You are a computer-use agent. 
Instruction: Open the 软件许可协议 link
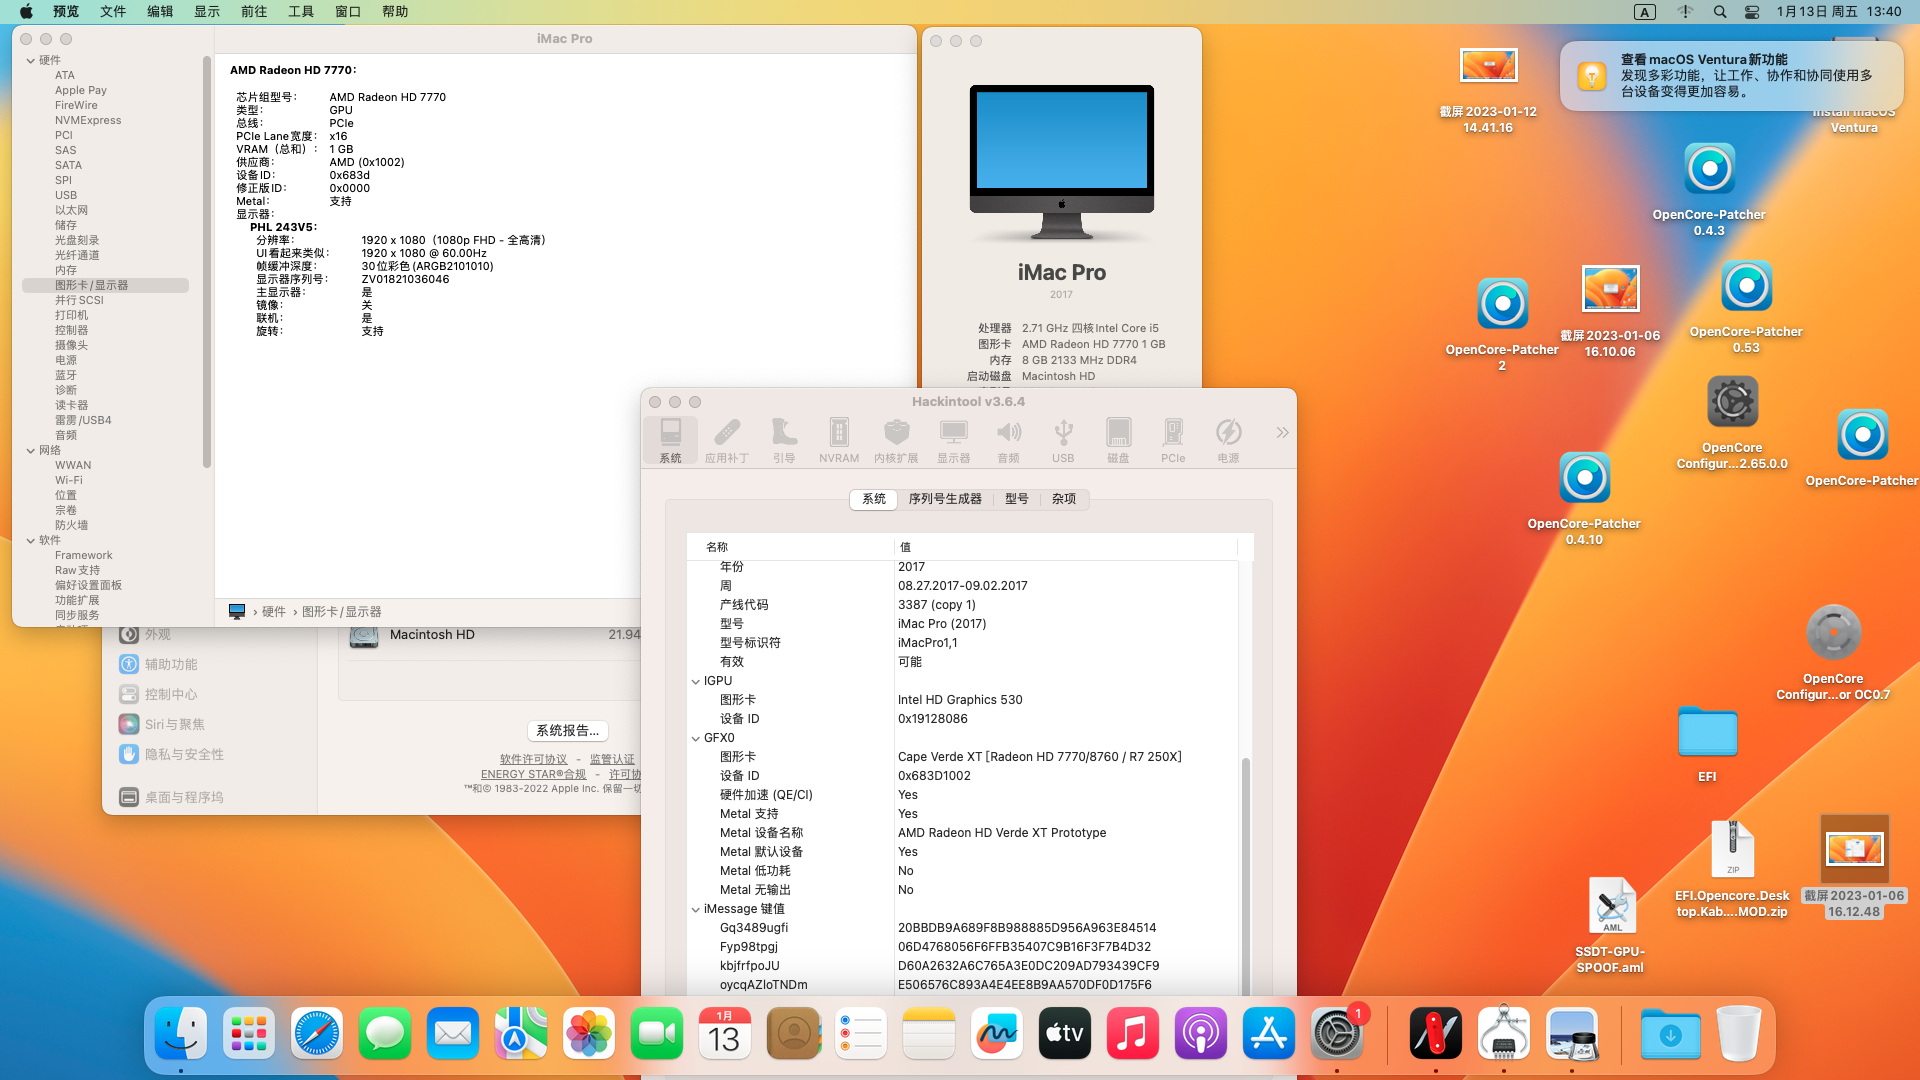(x=533, y=760)
